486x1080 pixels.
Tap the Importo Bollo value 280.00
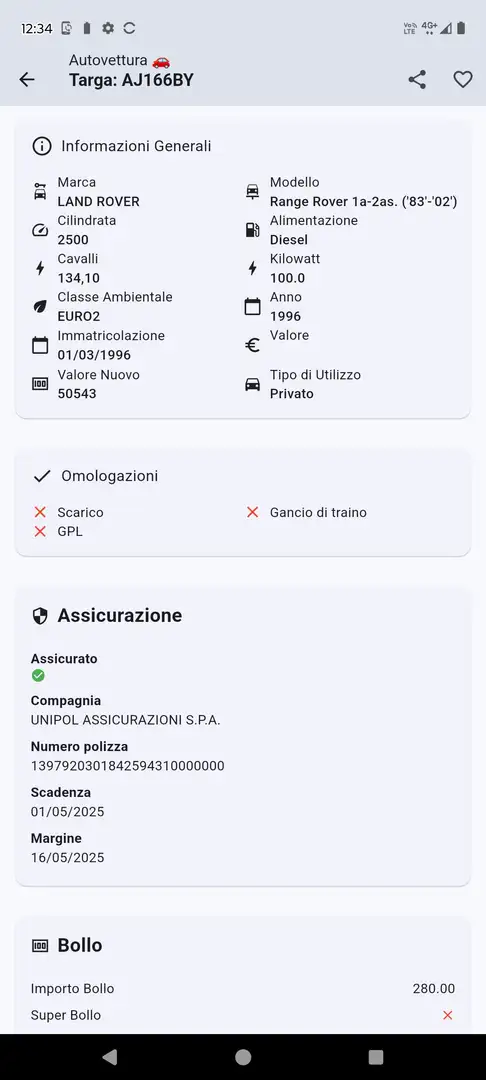tap(434, 988)
